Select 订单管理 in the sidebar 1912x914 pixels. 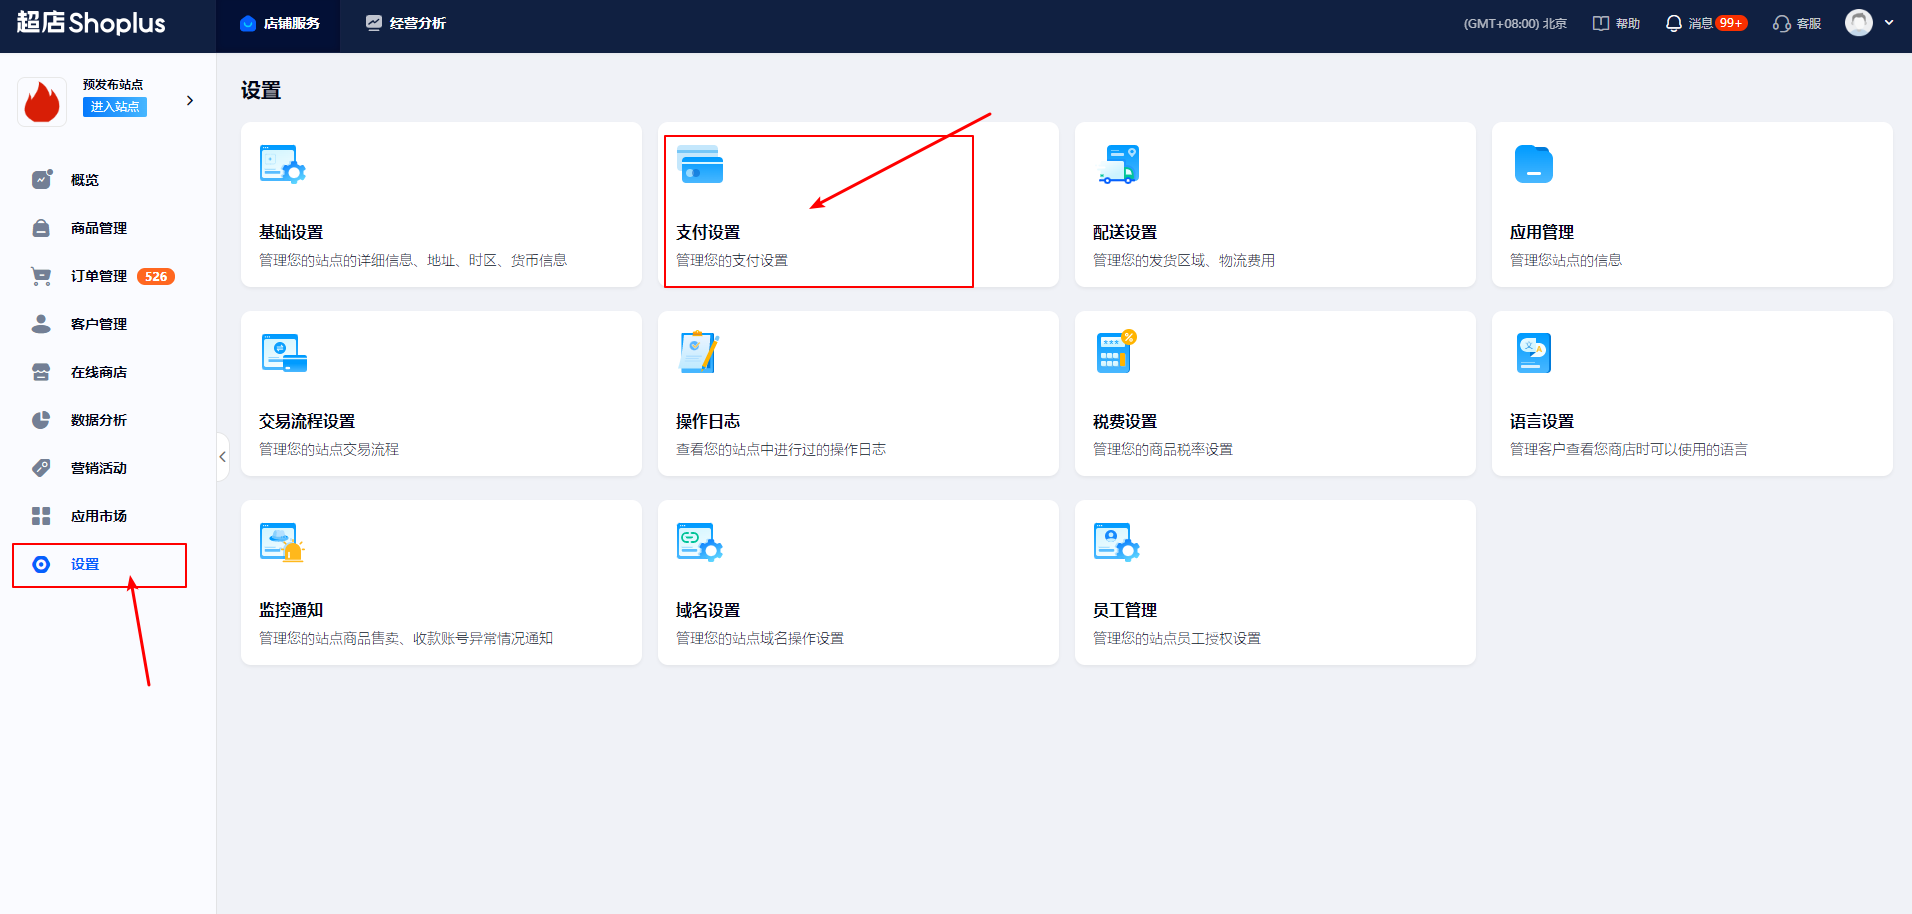point(99,276)
